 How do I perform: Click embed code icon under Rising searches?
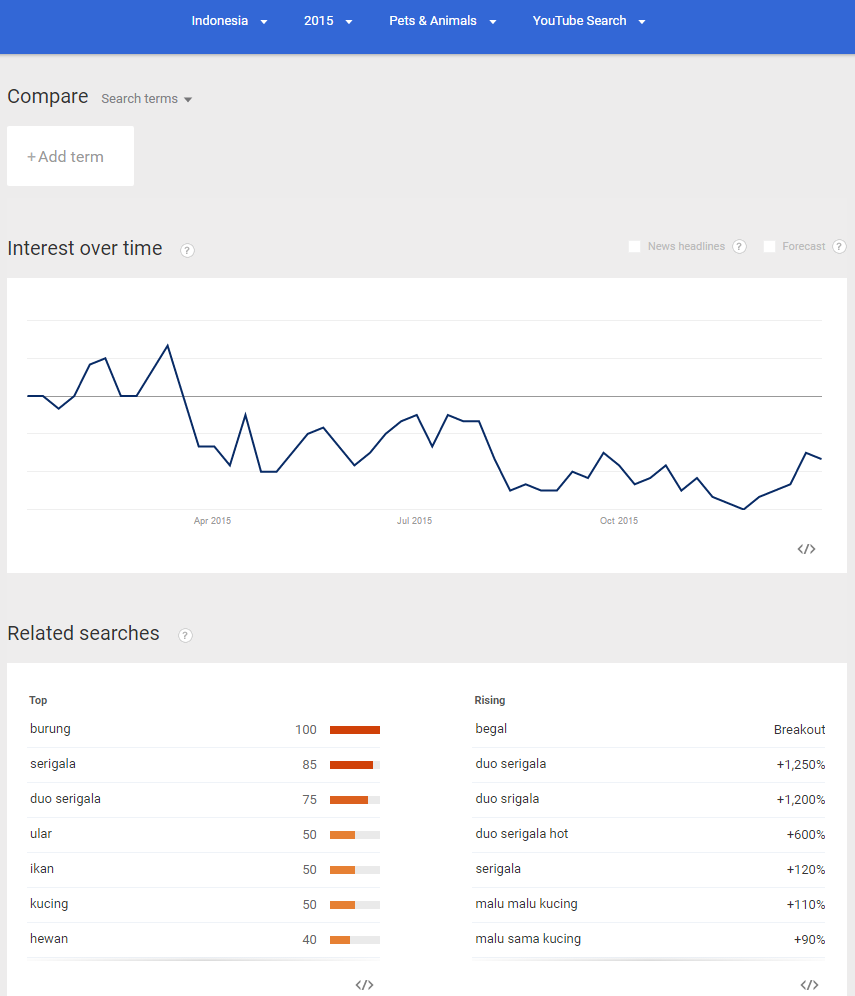tap(809, 985)
